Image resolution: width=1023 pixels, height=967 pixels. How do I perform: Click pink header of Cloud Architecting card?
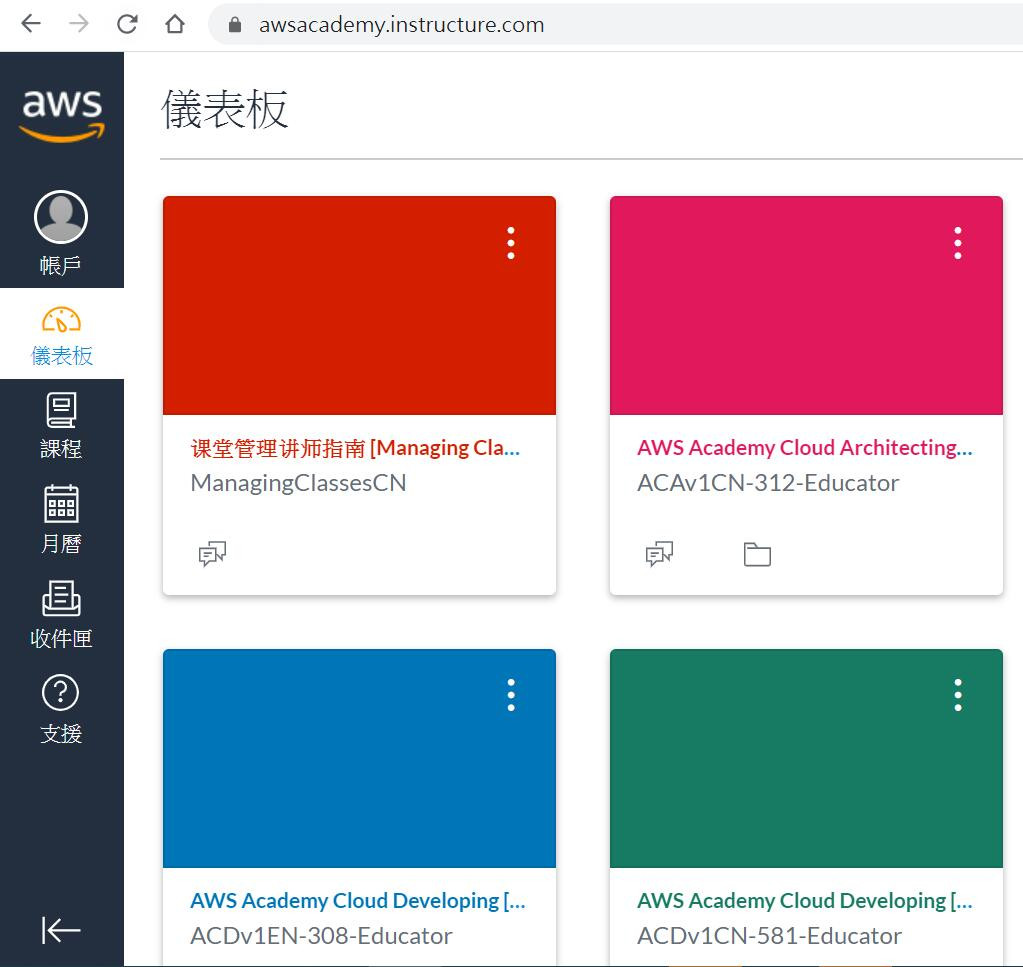[x=806, y=305]
